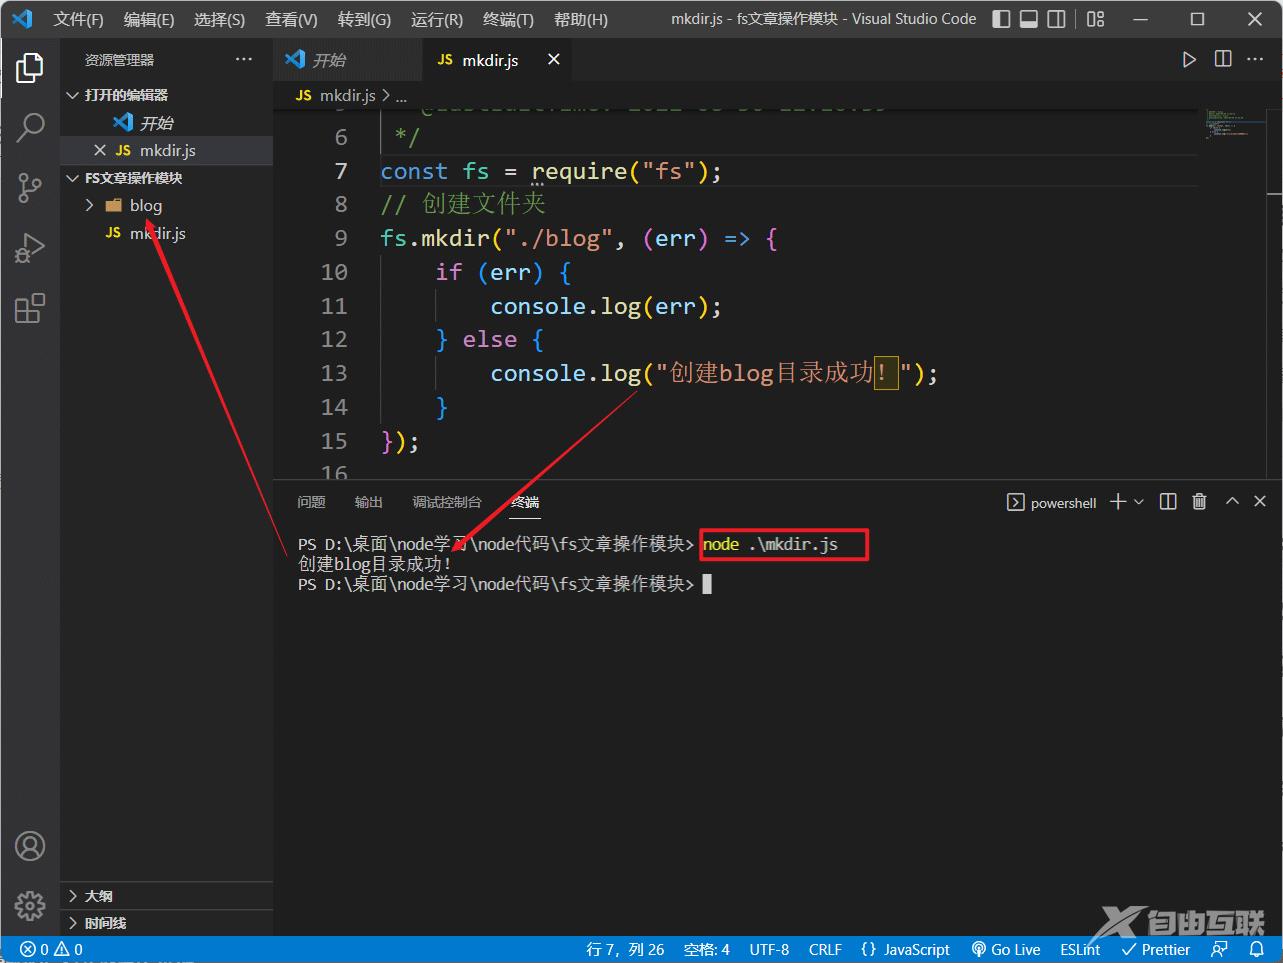This screenshot has height=963, width=1283.
Task: Click the mkdir.js breadcrumb
Action: point(347,95)
